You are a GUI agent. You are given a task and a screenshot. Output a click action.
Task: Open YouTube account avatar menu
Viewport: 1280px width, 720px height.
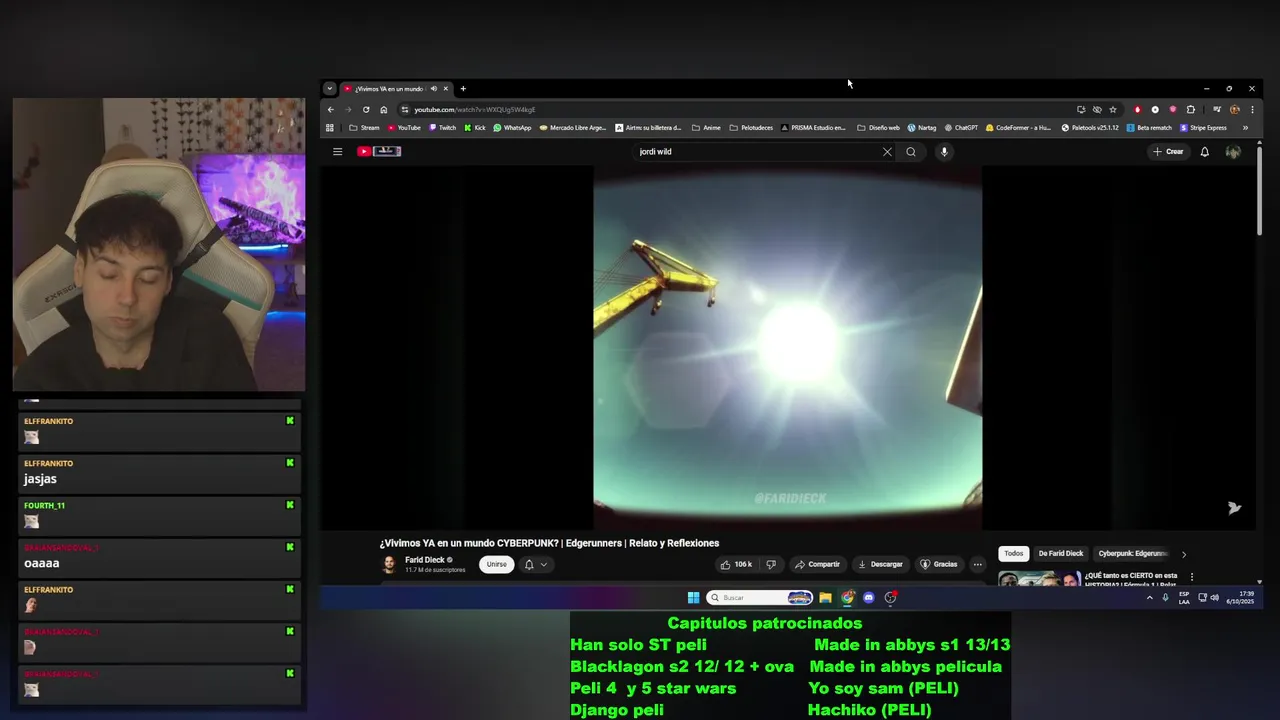[x=1233, y=152]
